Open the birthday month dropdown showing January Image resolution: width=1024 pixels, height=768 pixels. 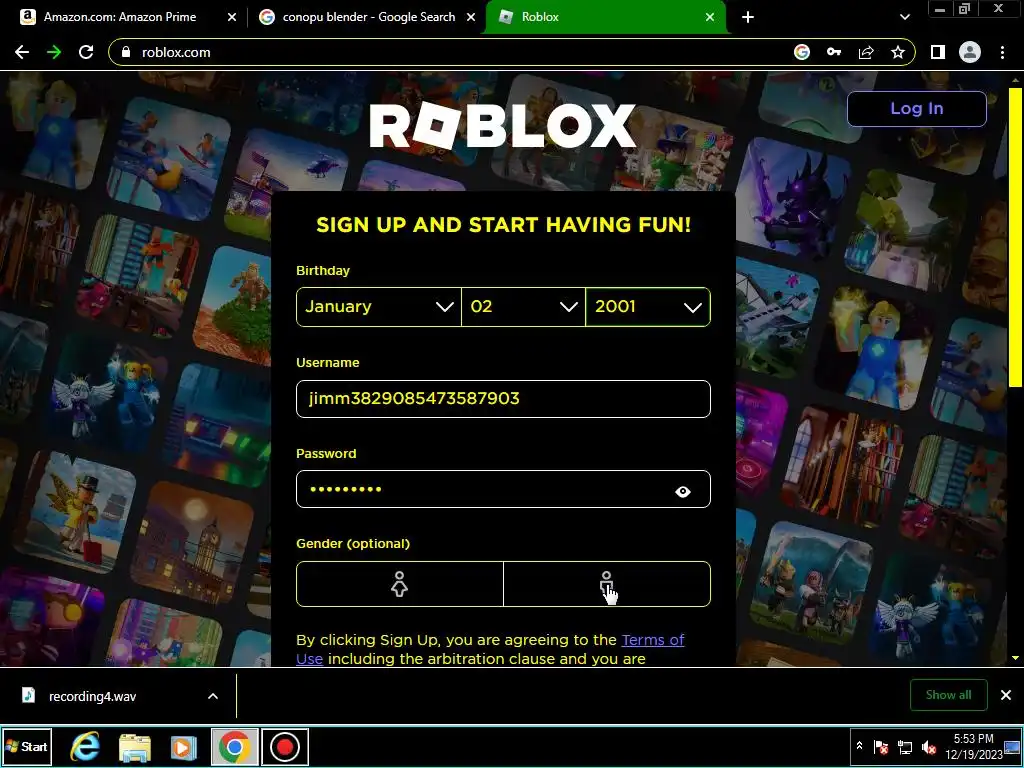pyautogui.click(x=379, y=306)
